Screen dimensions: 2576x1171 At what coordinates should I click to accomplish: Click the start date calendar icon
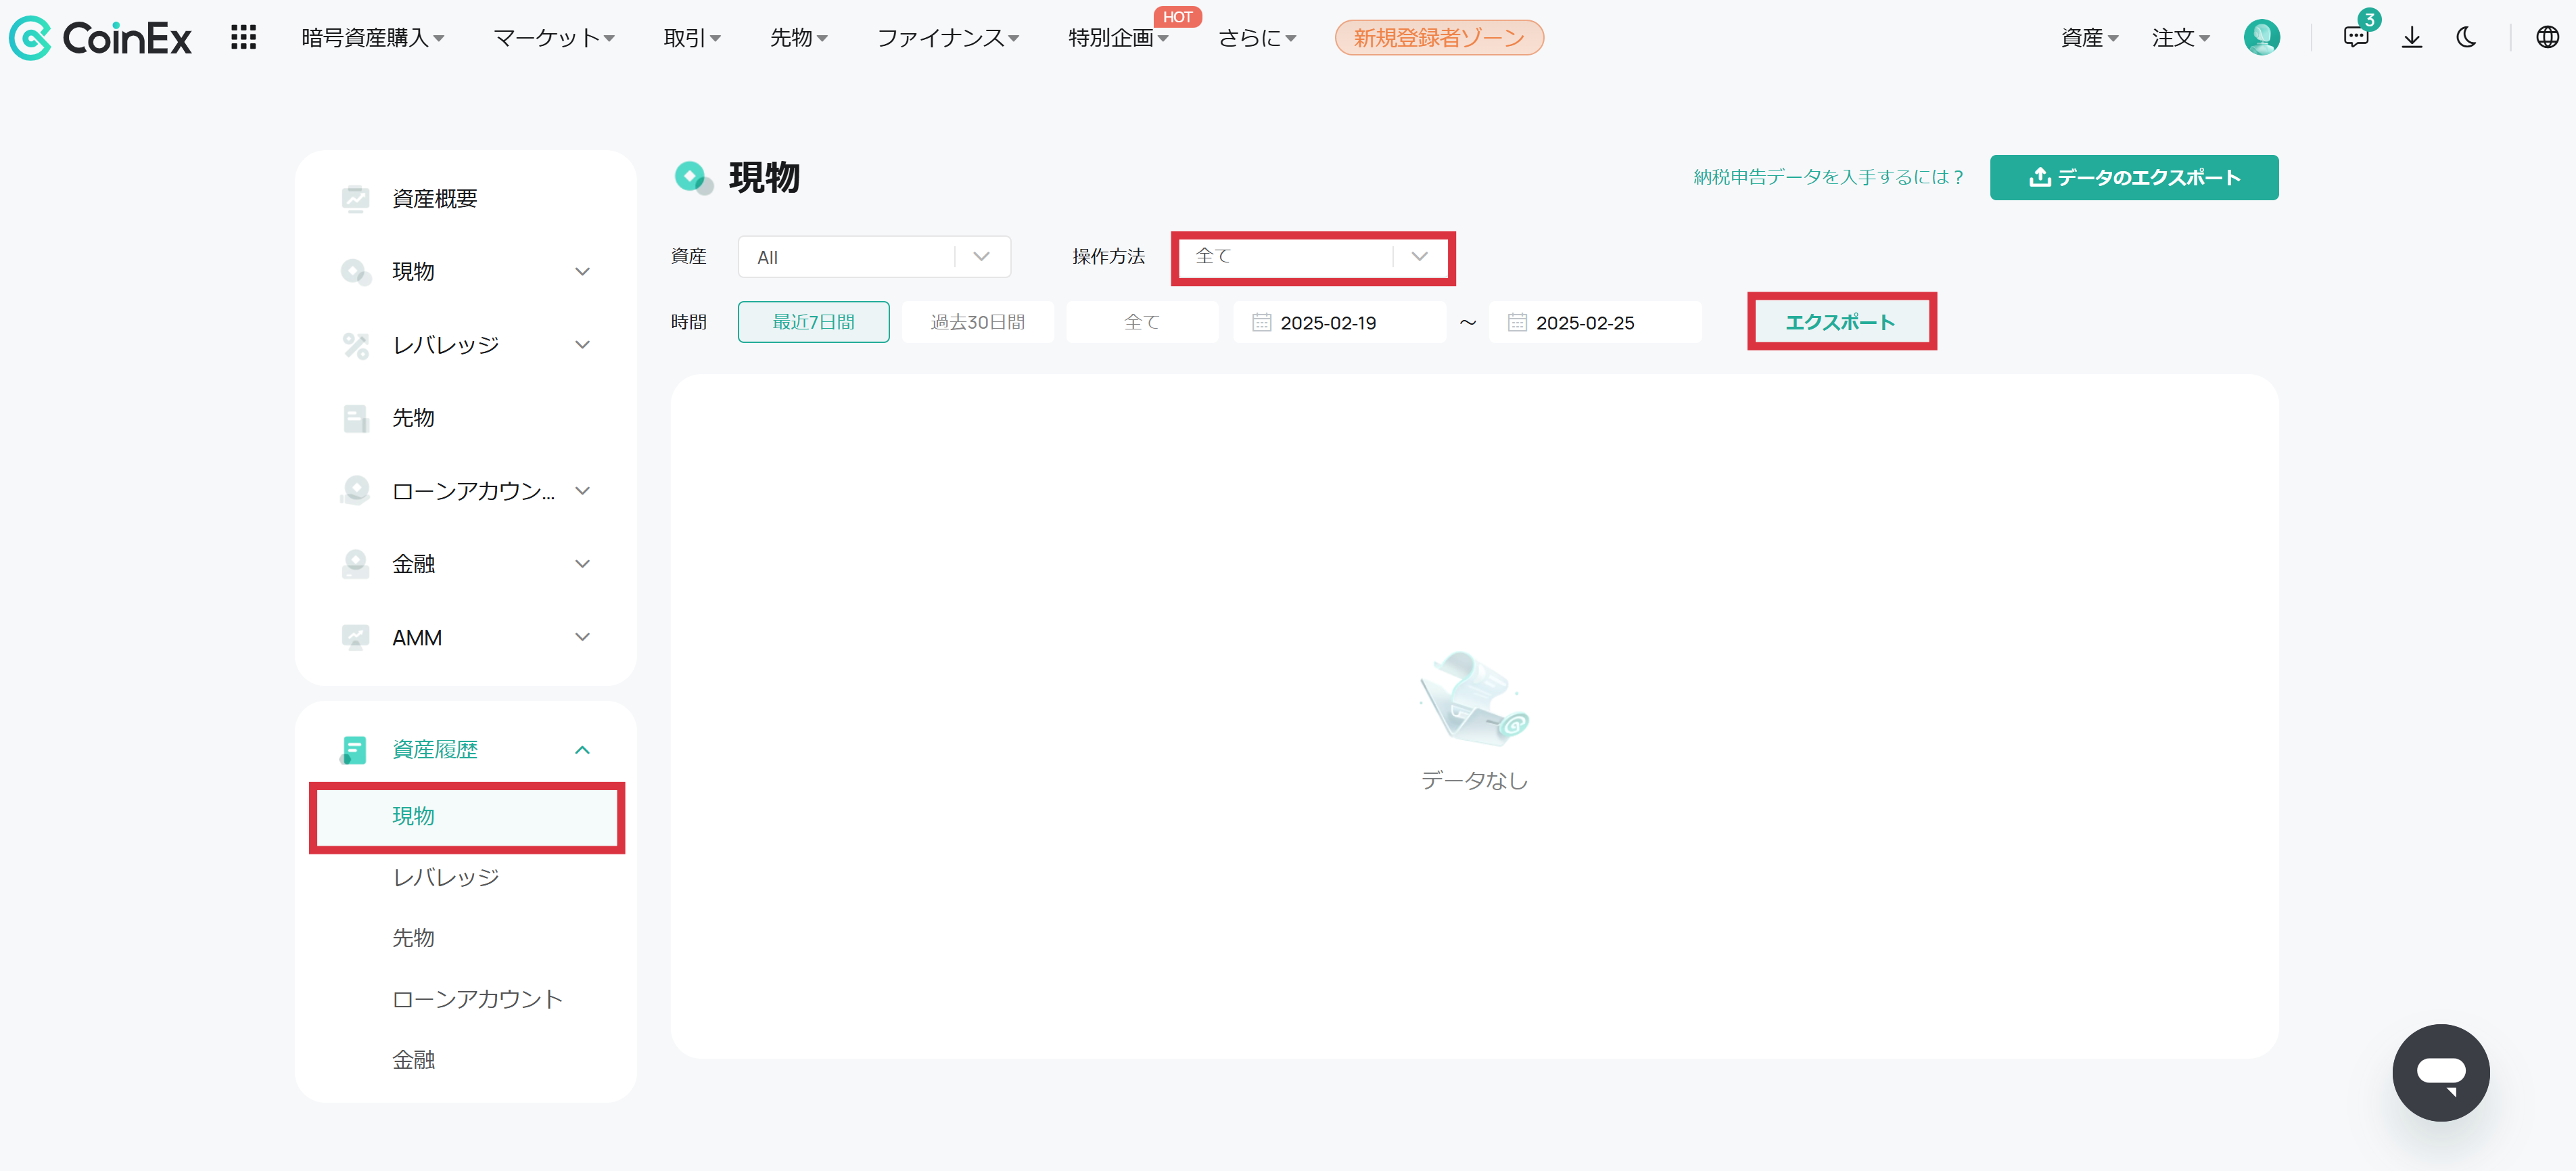(x=1261, y=322)
